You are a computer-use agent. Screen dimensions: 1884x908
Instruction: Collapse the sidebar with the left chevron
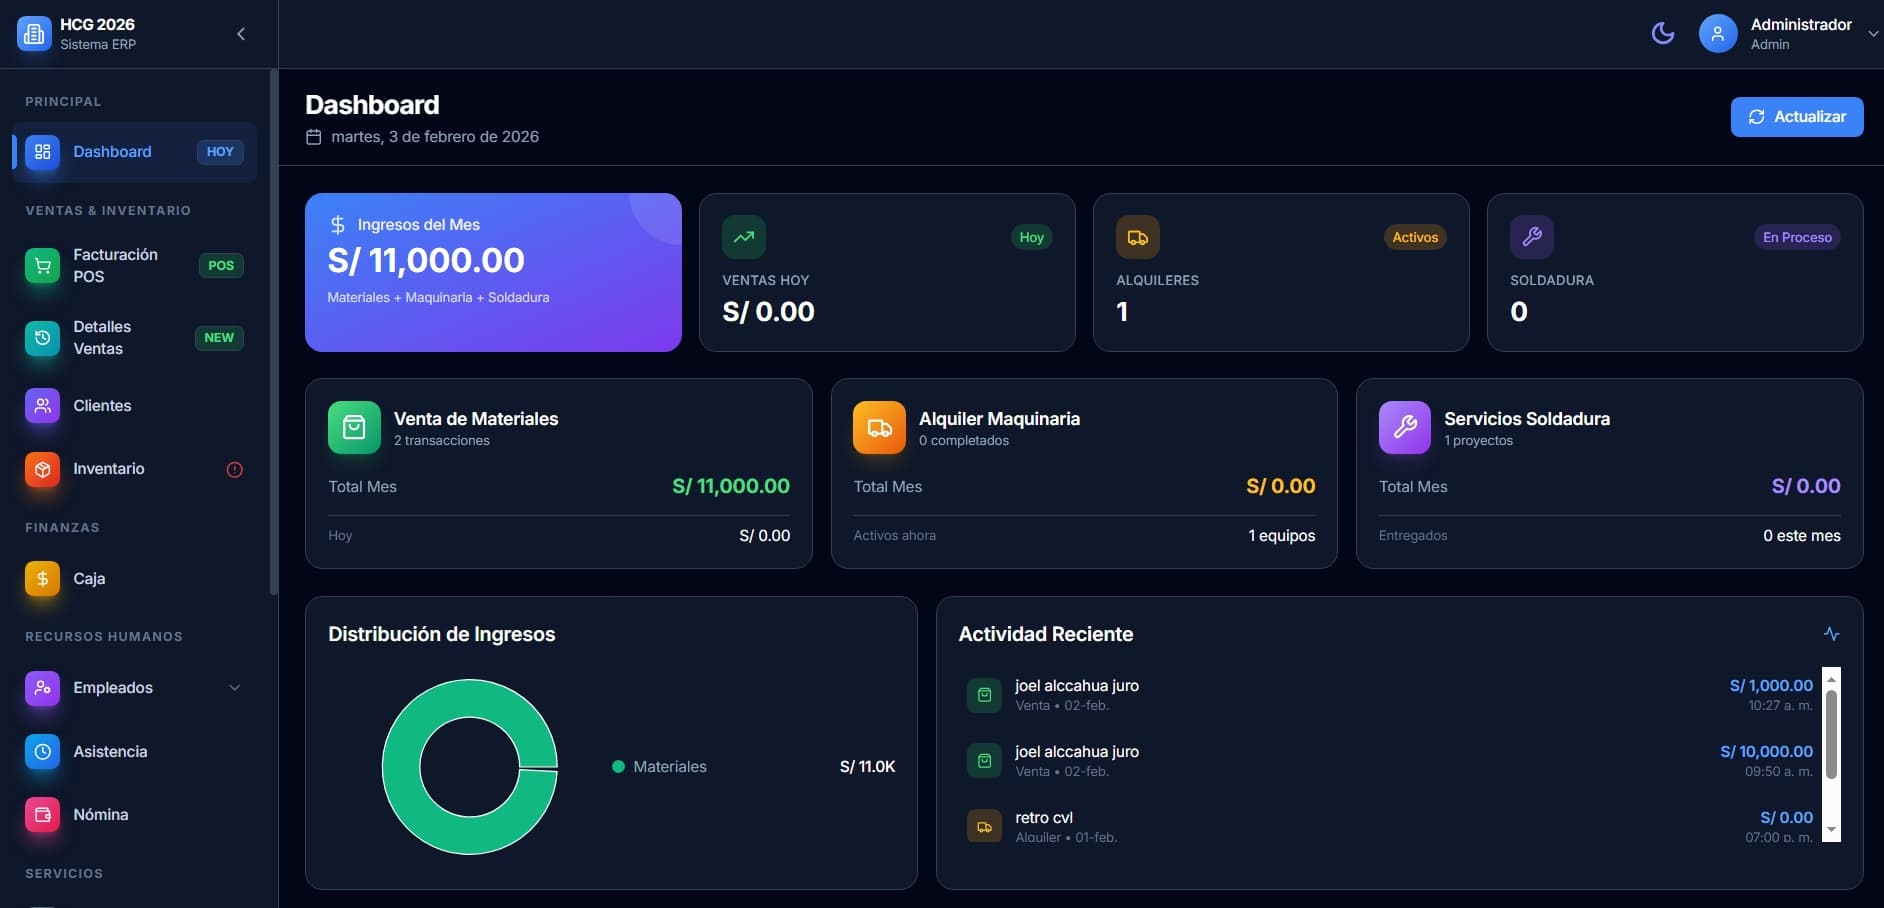click(241, 34)
